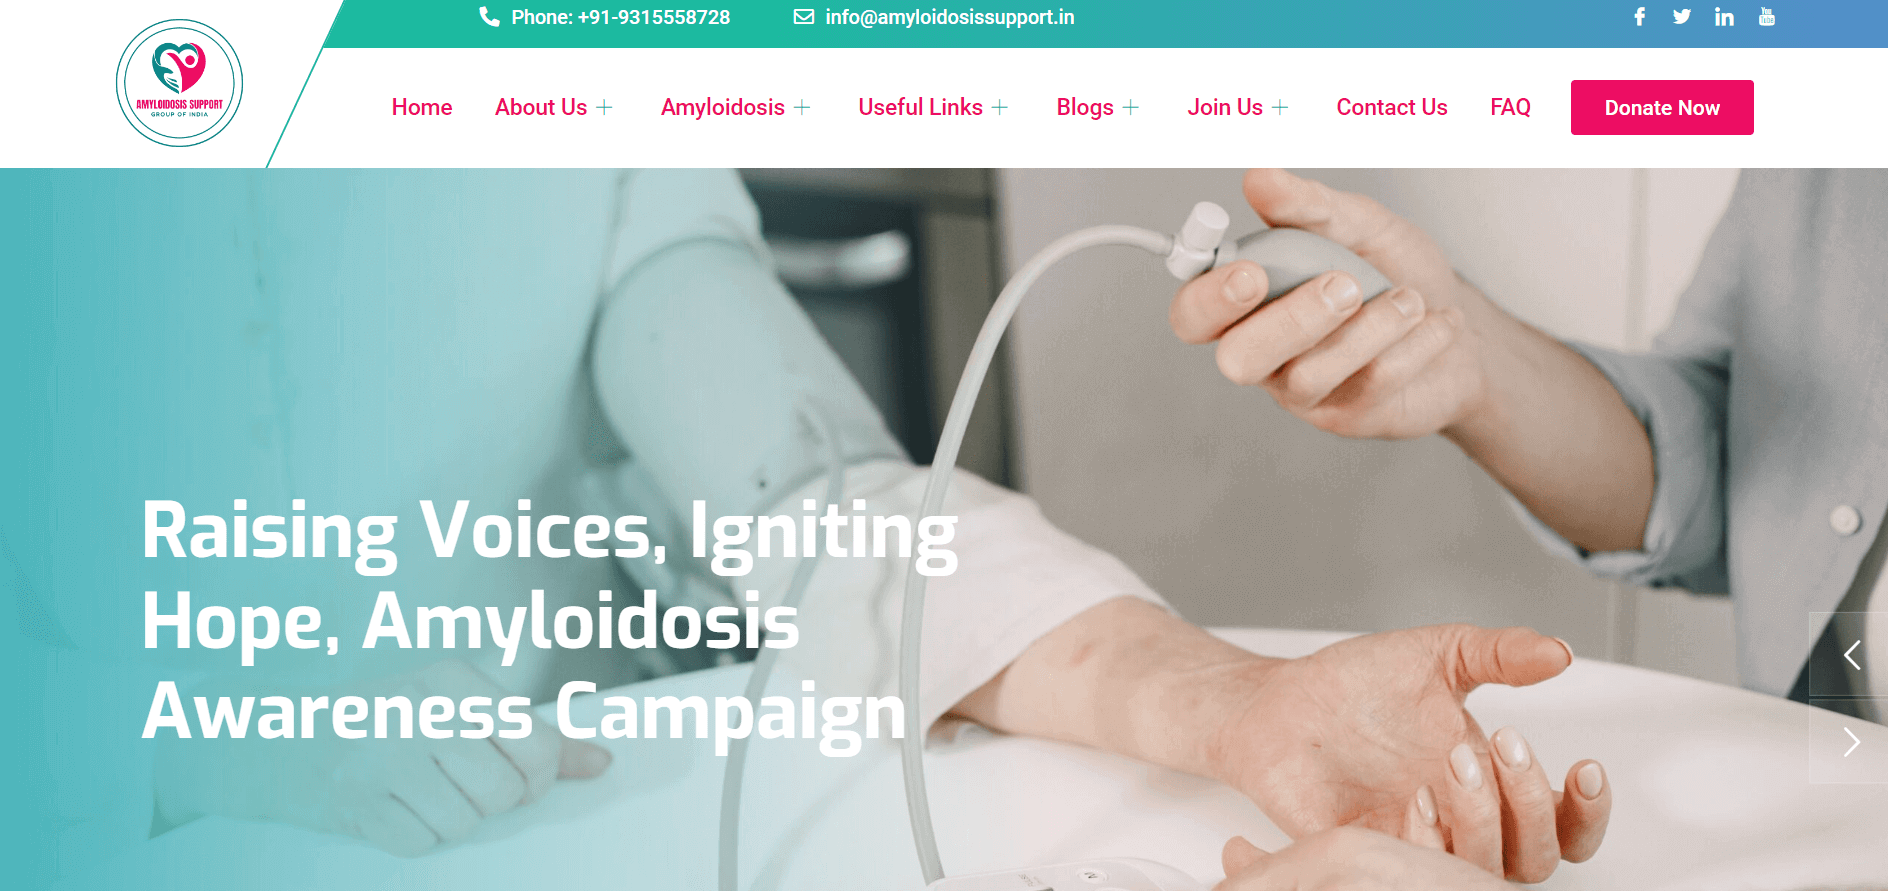The width and height of the screenshot is (1888, 891).
Task: Open the Twitter bird icon
Action: tap(1682, 17)
